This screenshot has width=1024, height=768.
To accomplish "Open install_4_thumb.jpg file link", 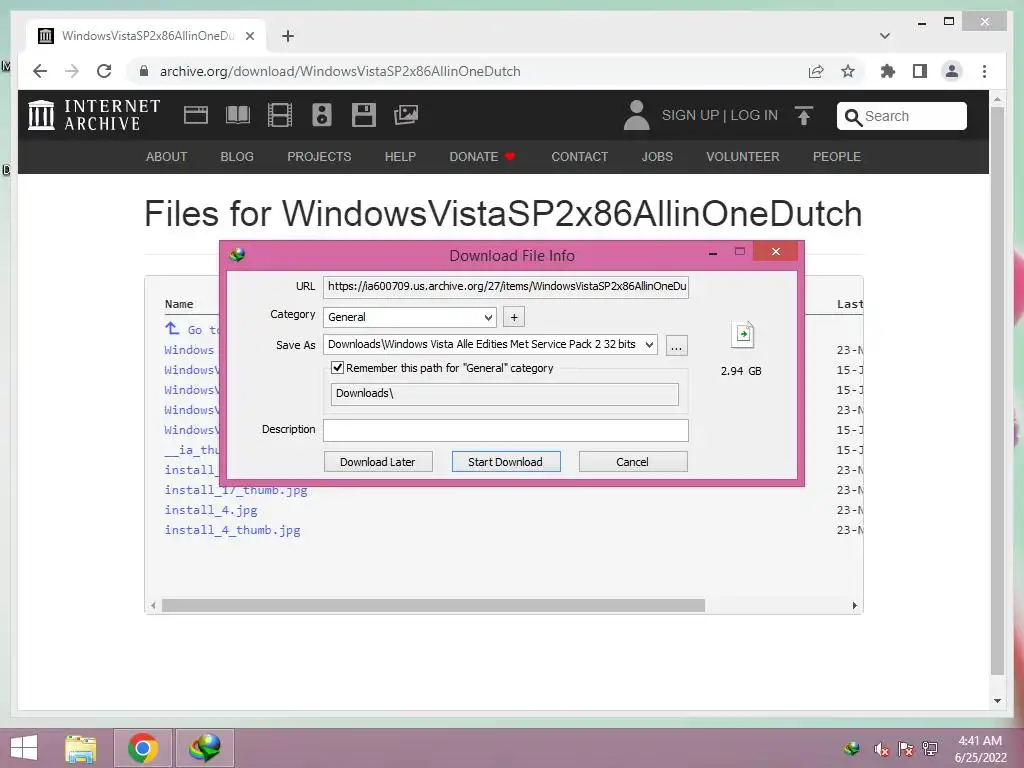I will coord(232,530).
